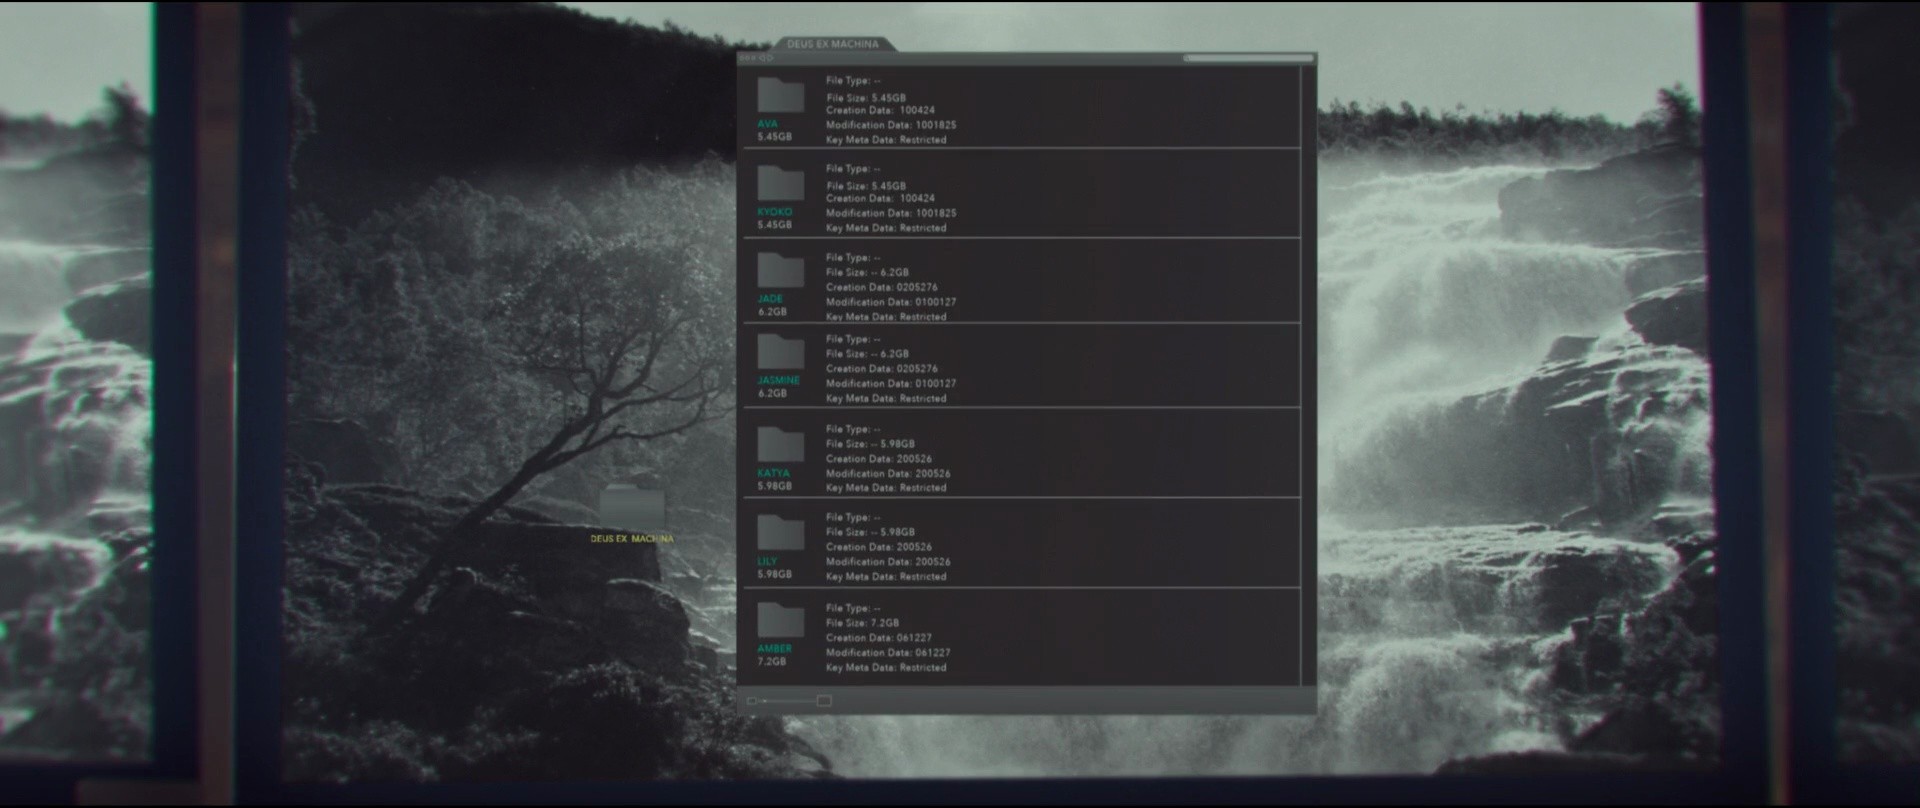This screenshot has width=1920, height=808.
Task: Click the 6.2GB size under JASMINE's name
Action: pos(772,394)
